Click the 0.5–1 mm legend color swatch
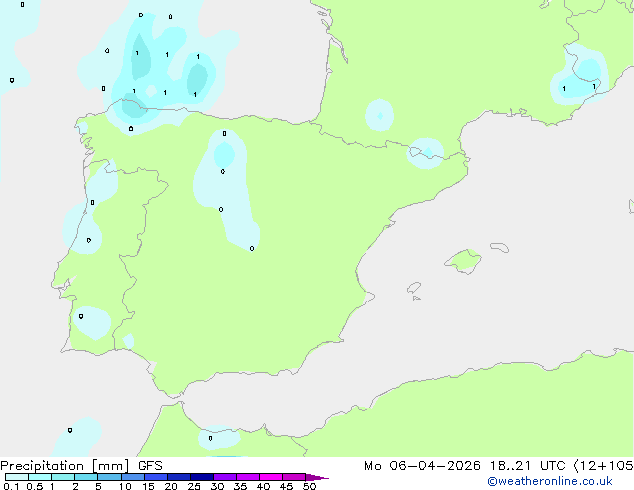 40,477
